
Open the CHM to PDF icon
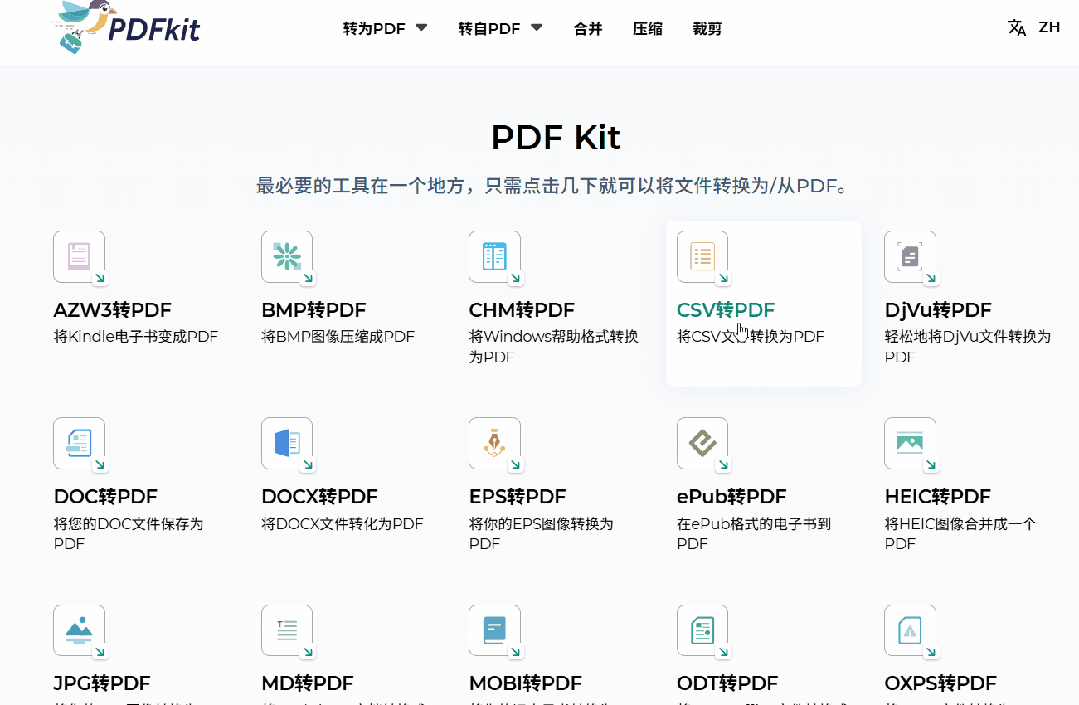495,257
